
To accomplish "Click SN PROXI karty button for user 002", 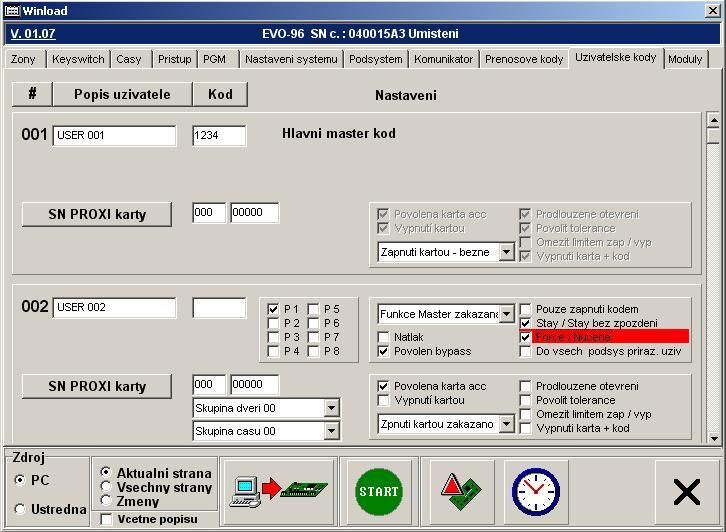I will coord(97,386).
